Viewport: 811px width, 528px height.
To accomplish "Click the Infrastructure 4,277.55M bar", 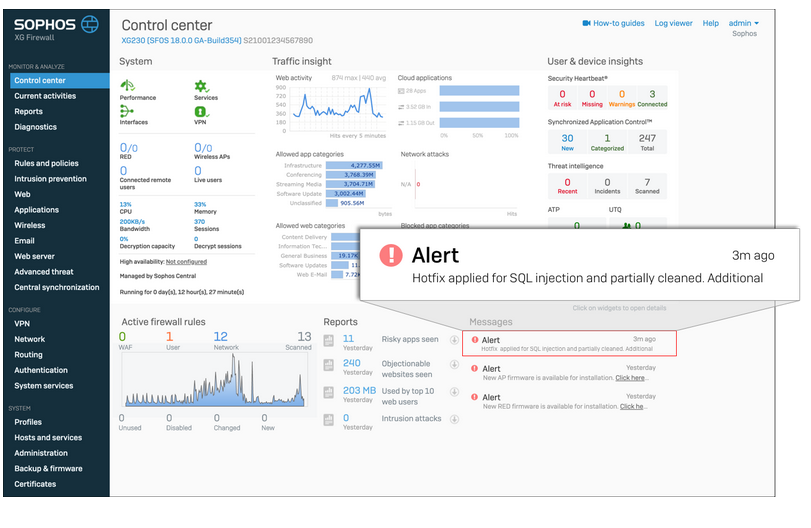I will 354,165.
